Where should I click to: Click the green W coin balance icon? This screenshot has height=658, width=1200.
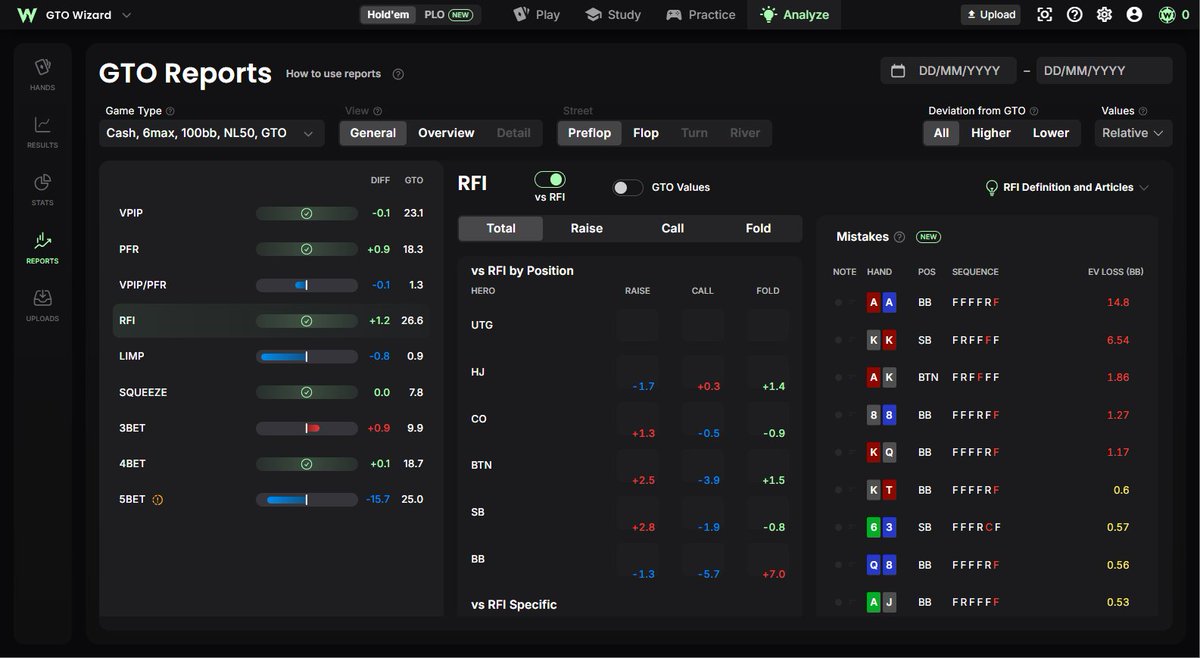point(1167,15)
